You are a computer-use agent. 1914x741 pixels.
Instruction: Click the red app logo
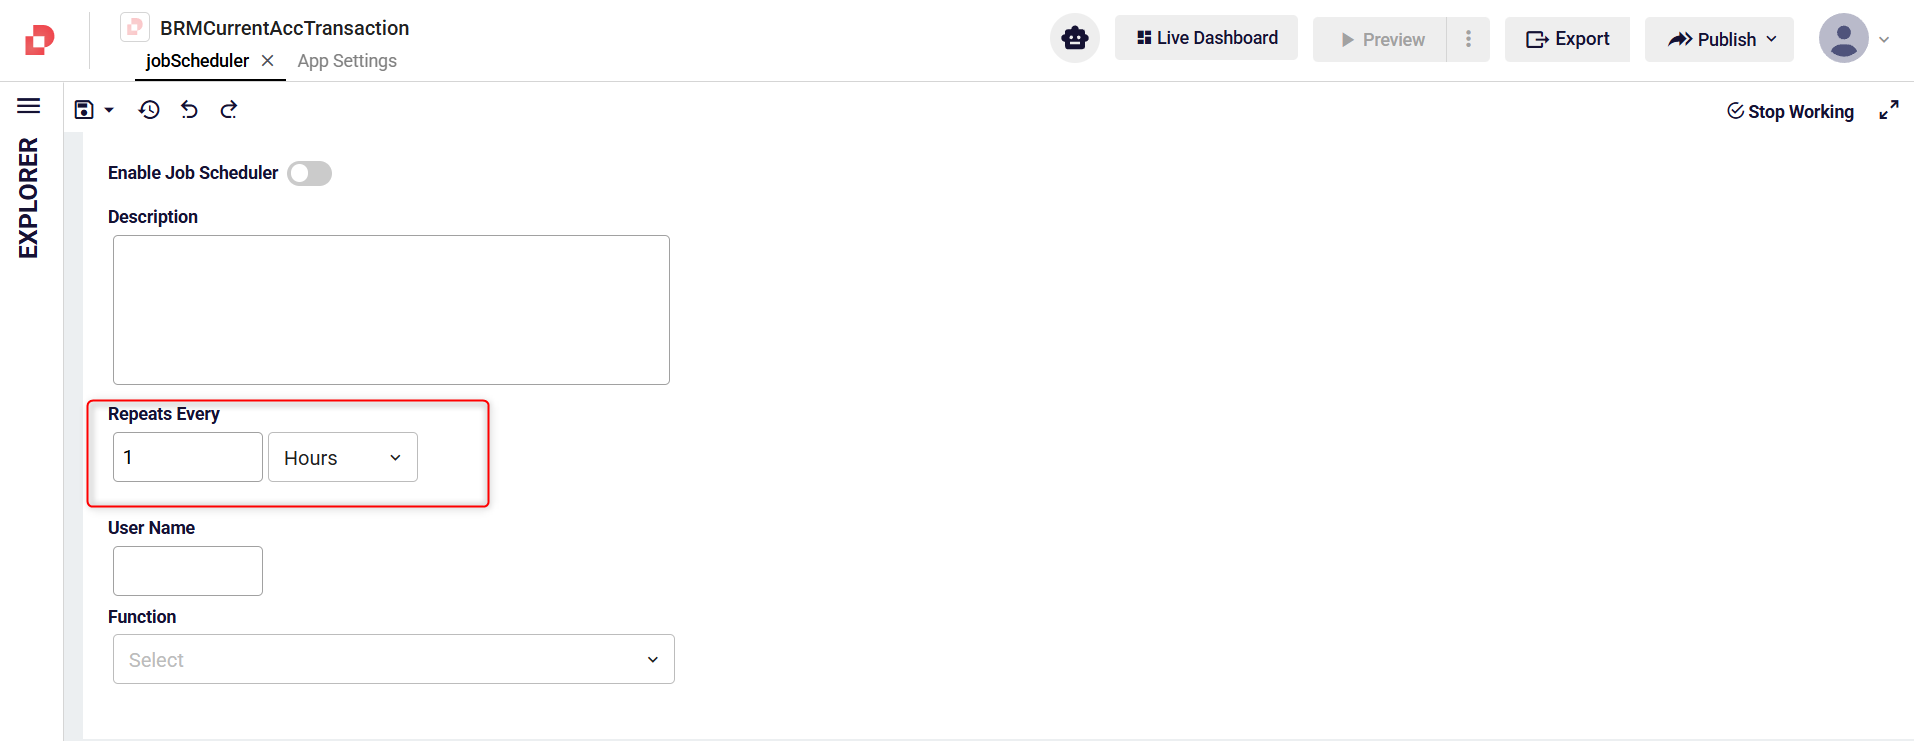click(x=40, y=40)
